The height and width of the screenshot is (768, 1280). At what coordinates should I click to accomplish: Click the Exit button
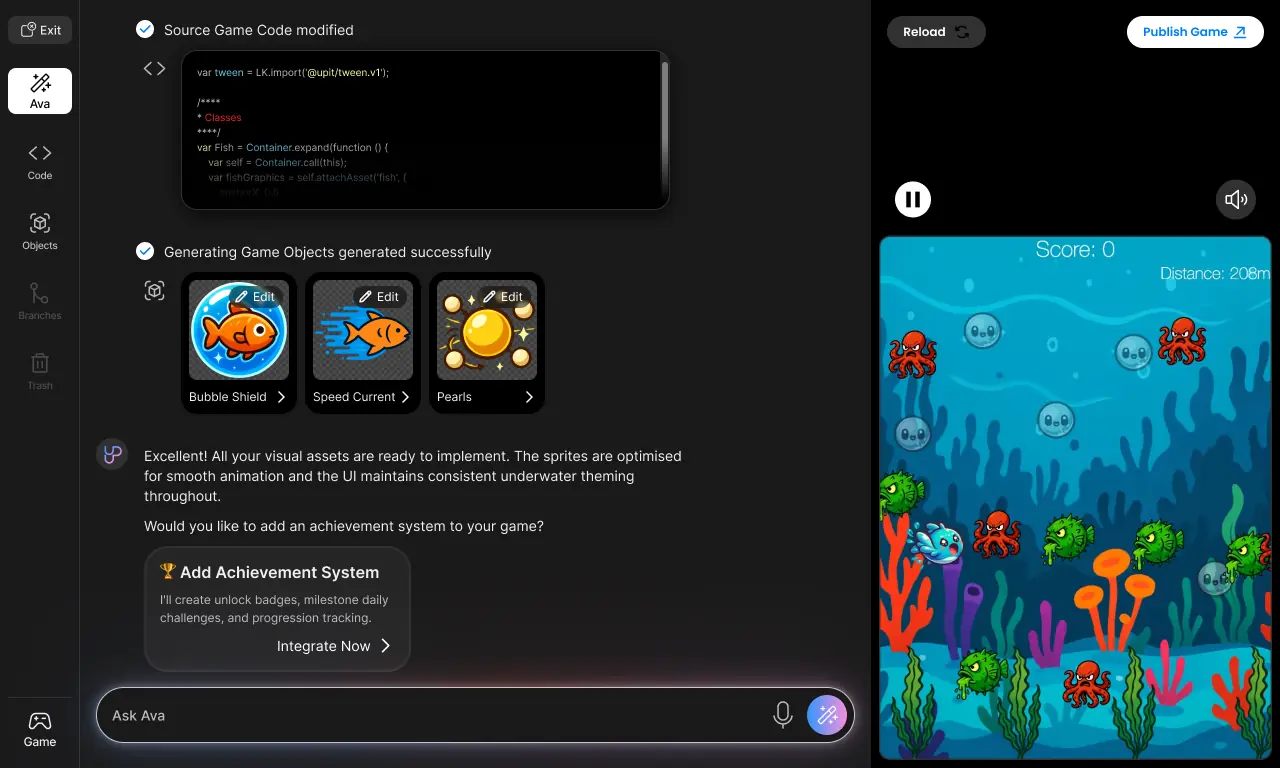click(40, 30)
